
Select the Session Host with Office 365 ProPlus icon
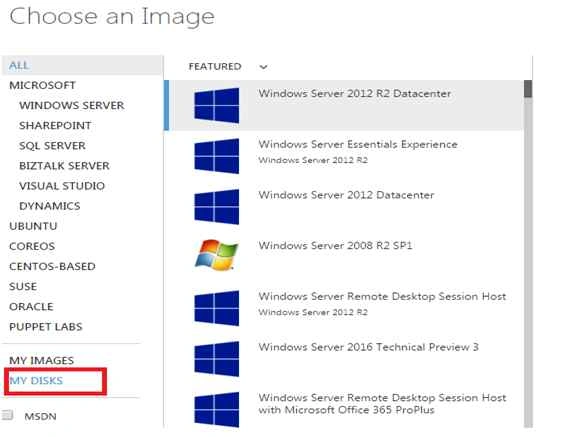(217, 410)
